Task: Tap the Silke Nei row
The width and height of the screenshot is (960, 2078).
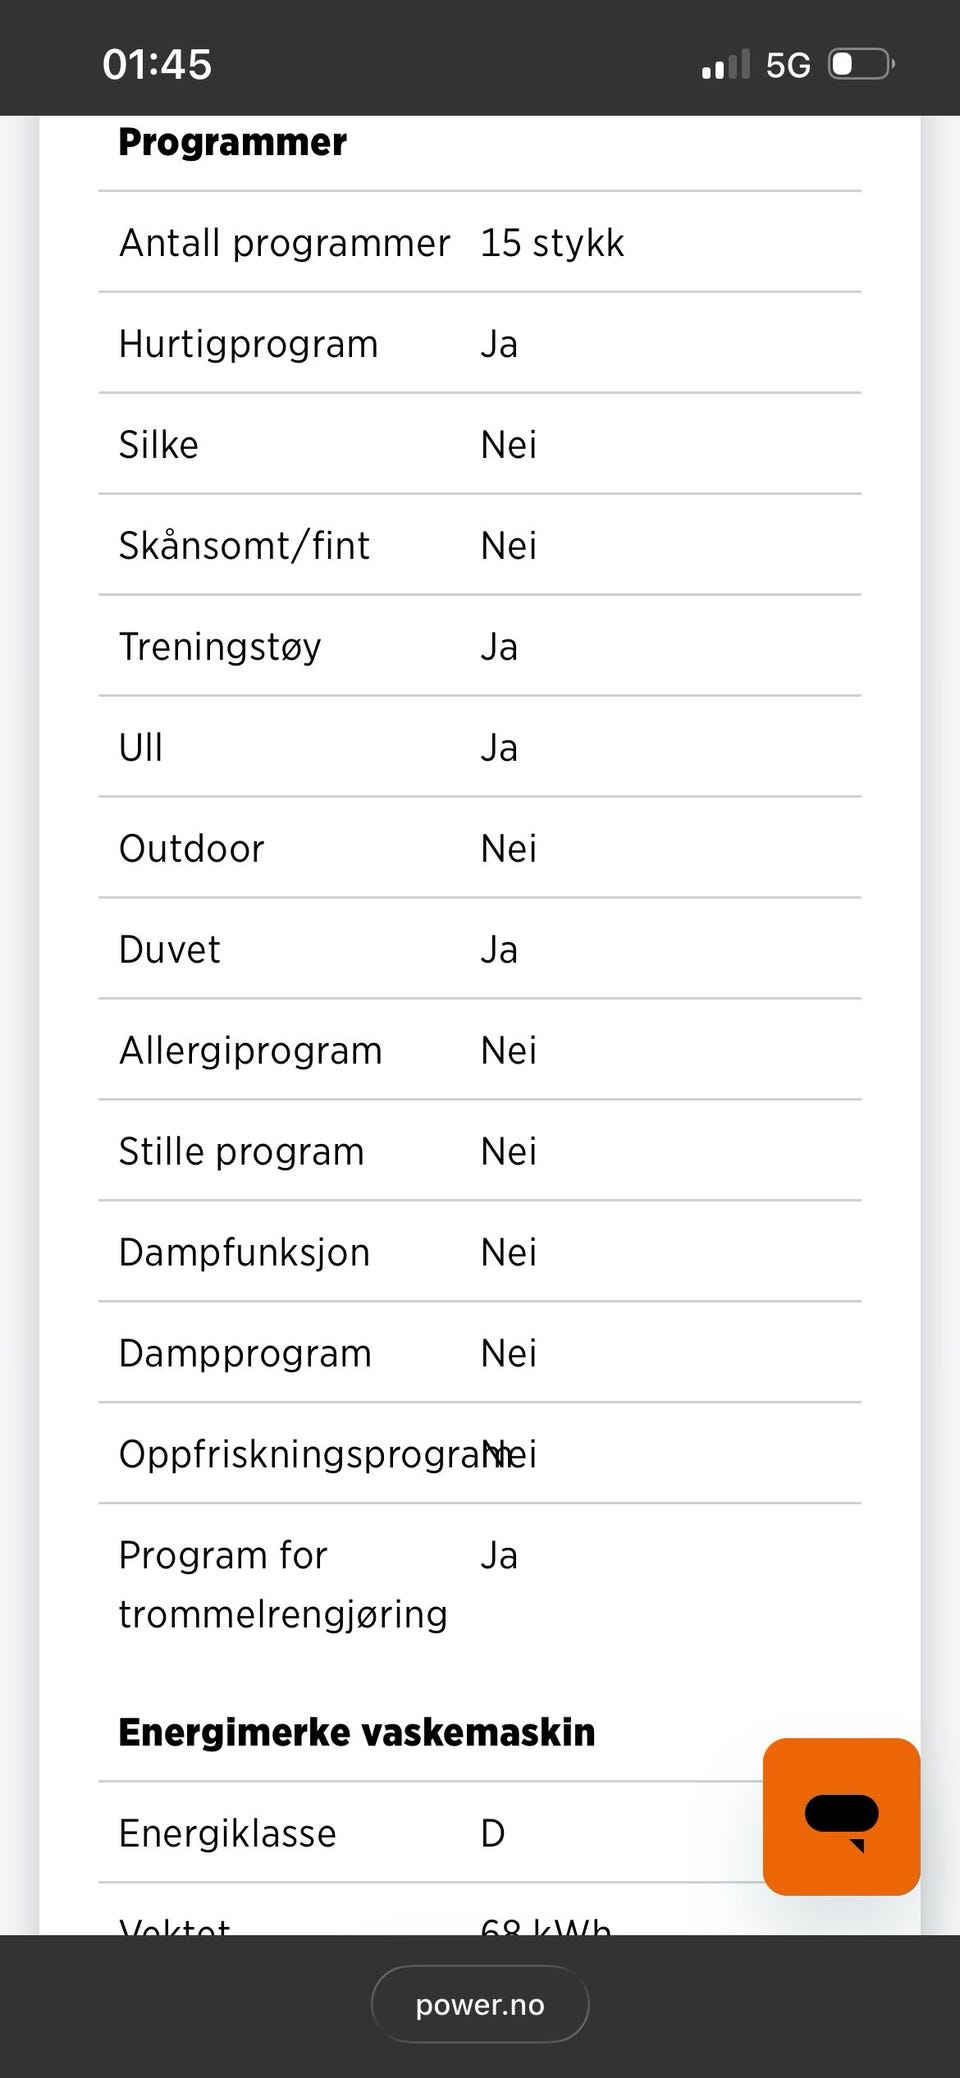Action: click(x=480, y=444)
